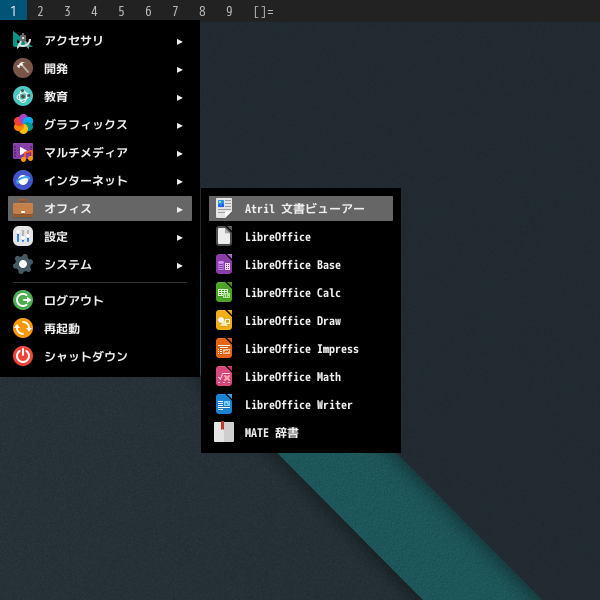Open the グラフィックス menu label
Viewport: 600px width, 600px height.
(x=86, y=124)
